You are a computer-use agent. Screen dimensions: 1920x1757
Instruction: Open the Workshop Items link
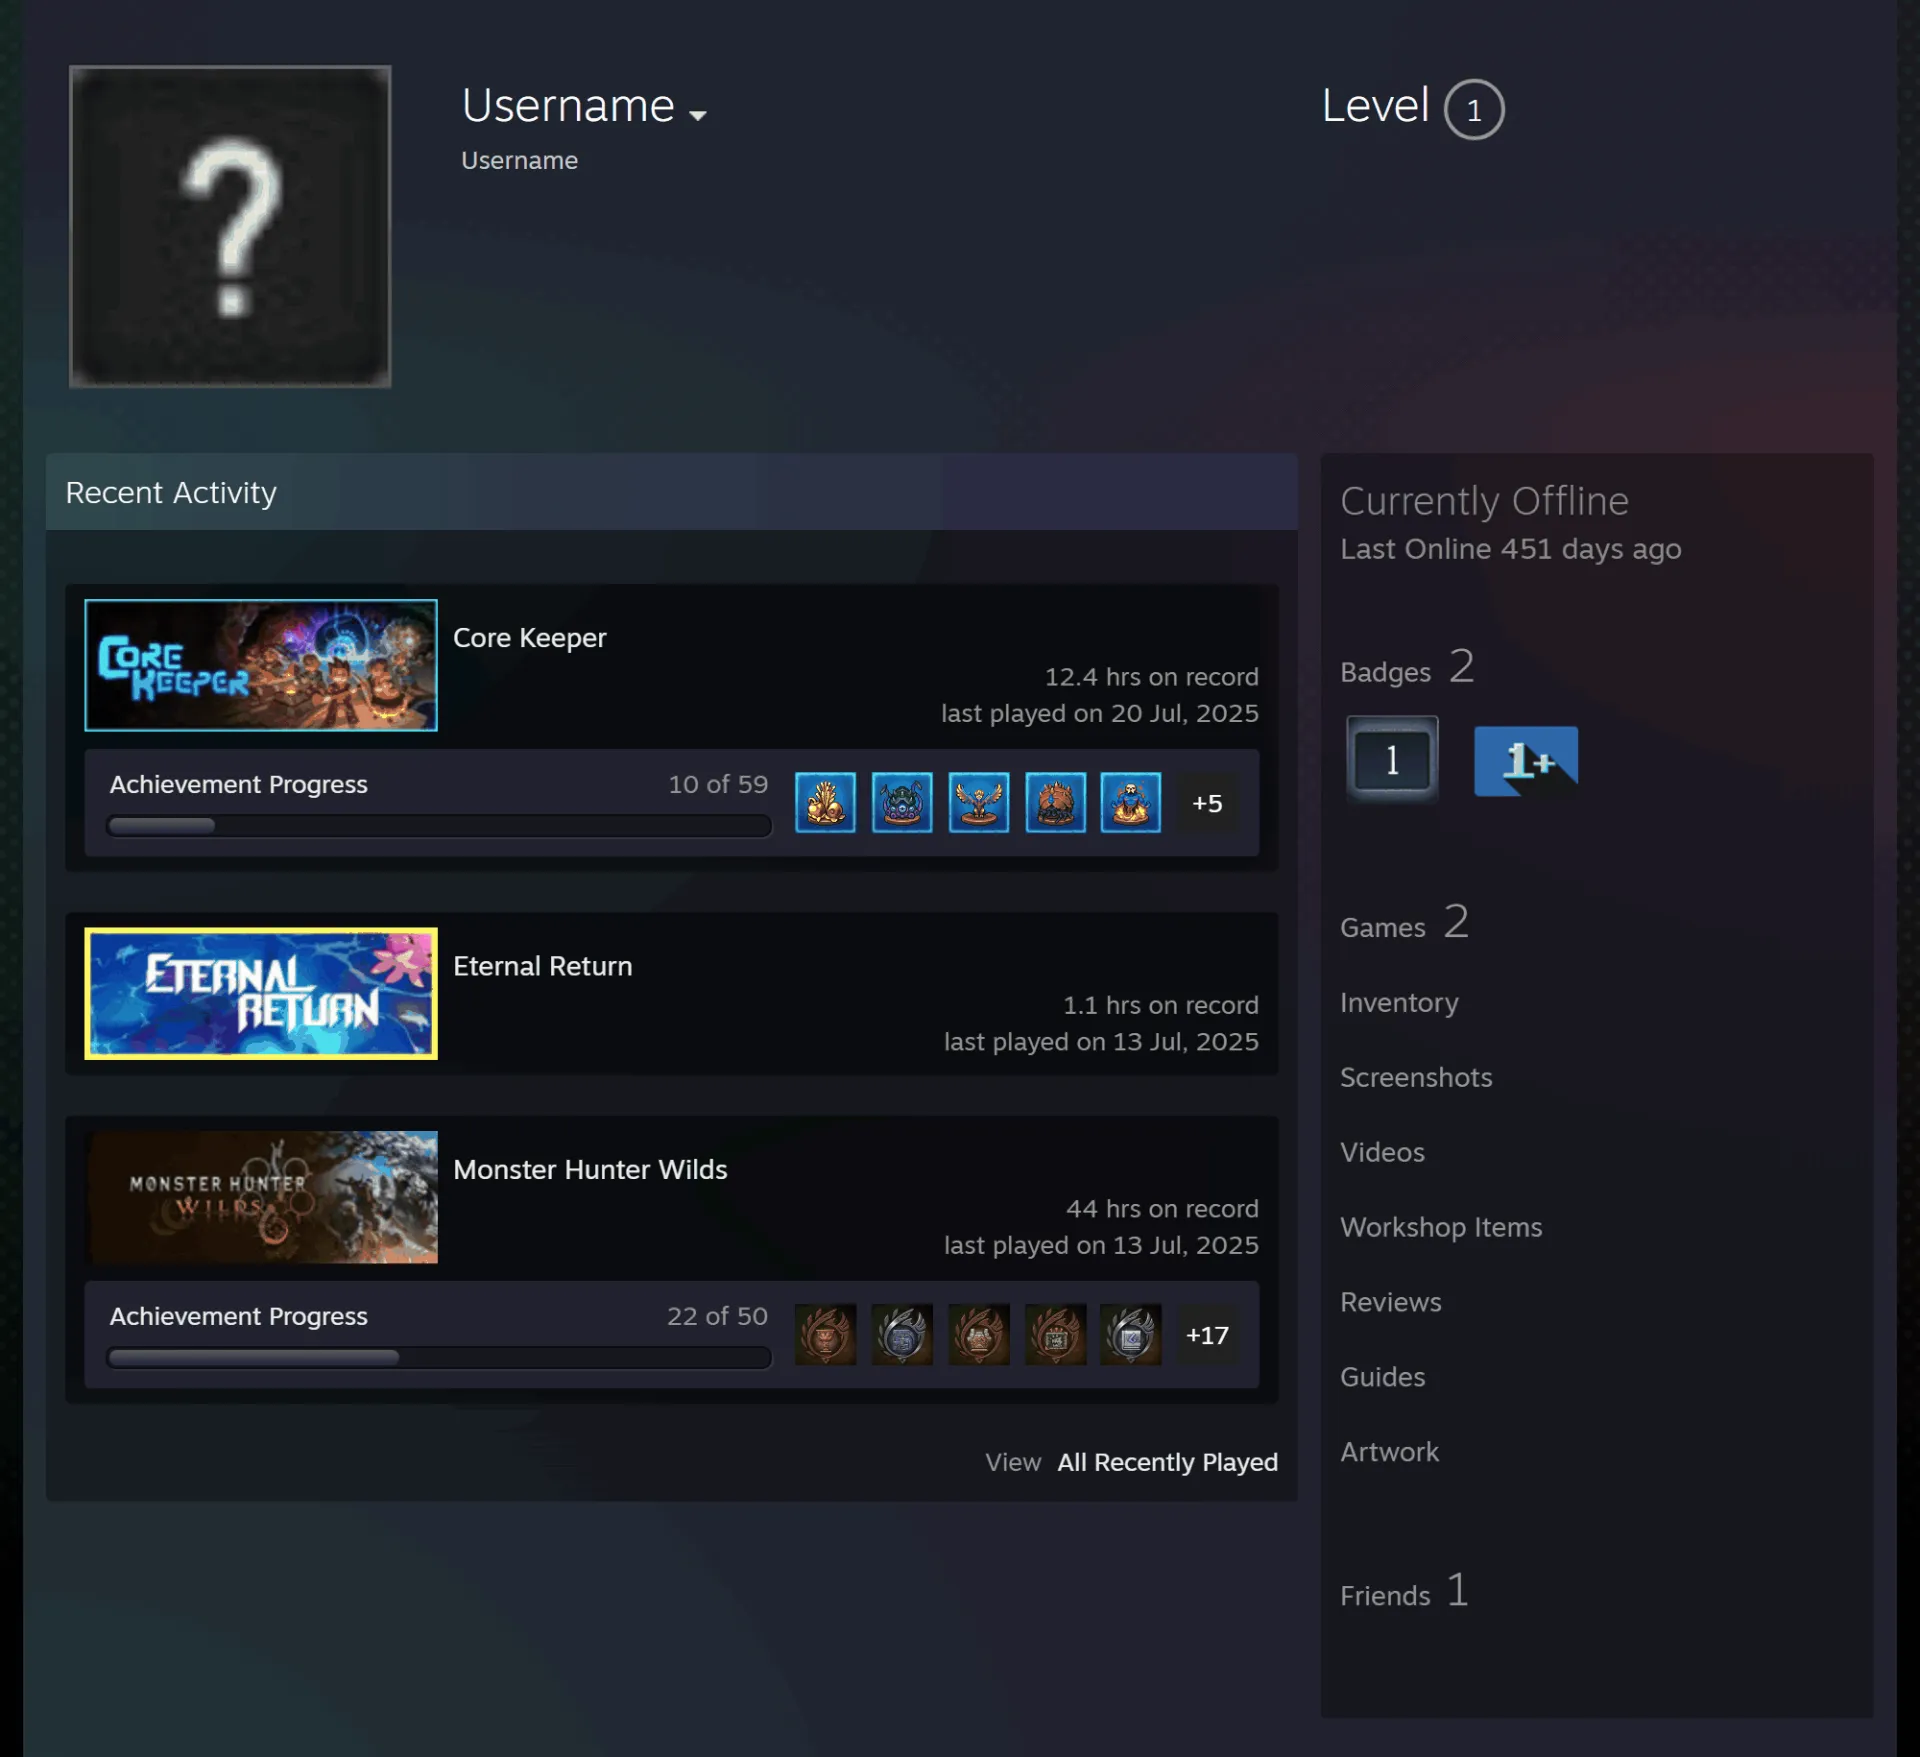pos(1441,1227)
